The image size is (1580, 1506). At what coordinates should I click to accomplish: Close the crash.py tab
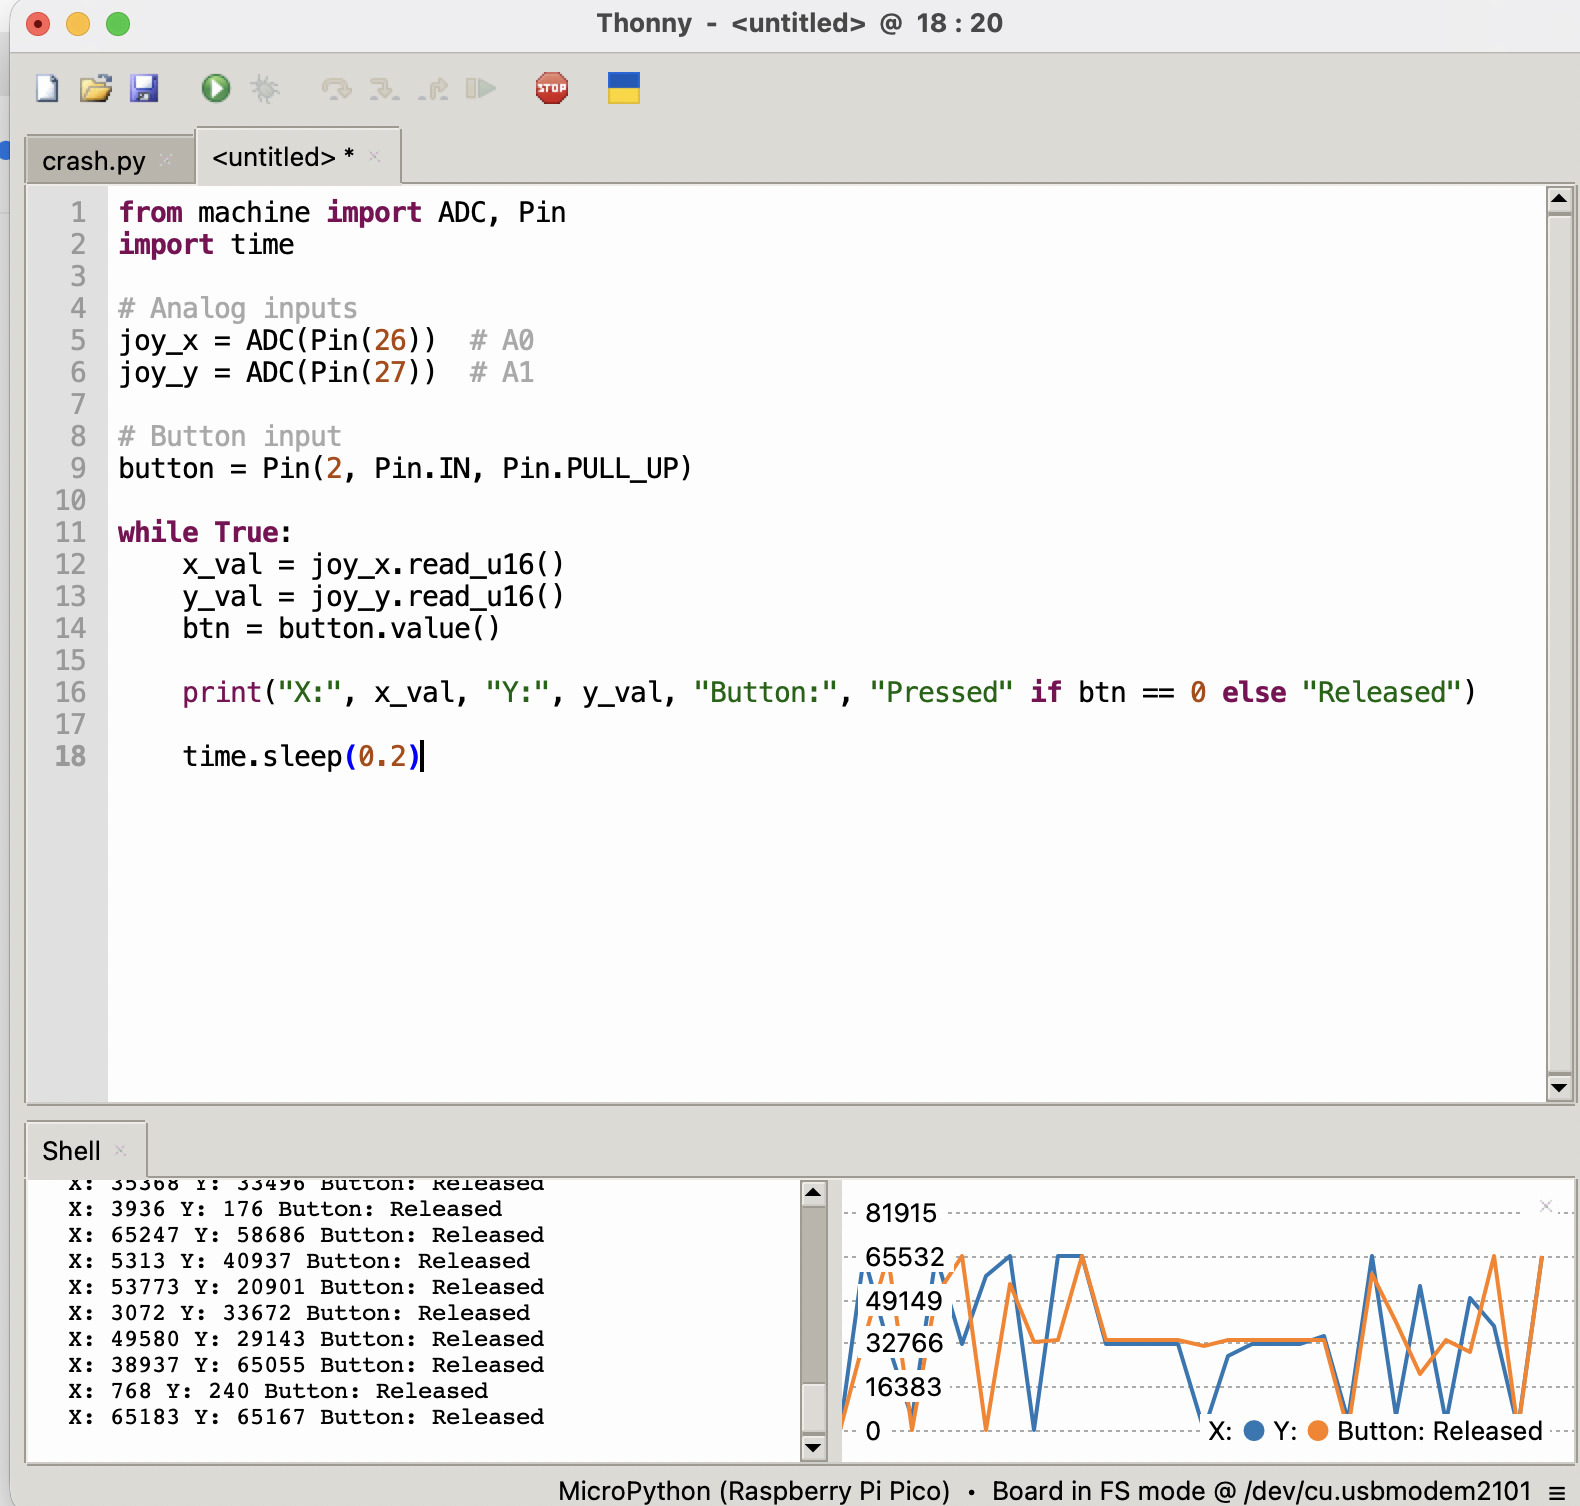166,159
